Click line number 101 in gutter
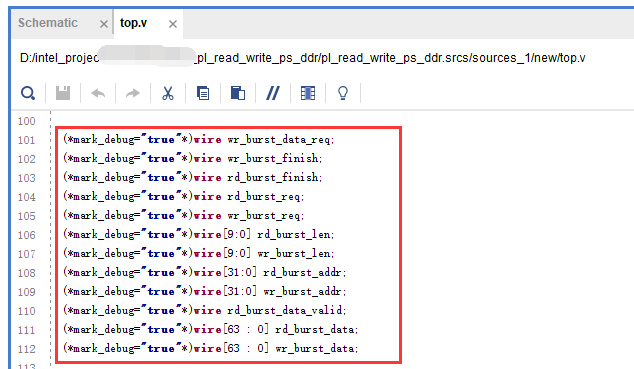The width and height of the screenshot is (634, 369). 26,140
